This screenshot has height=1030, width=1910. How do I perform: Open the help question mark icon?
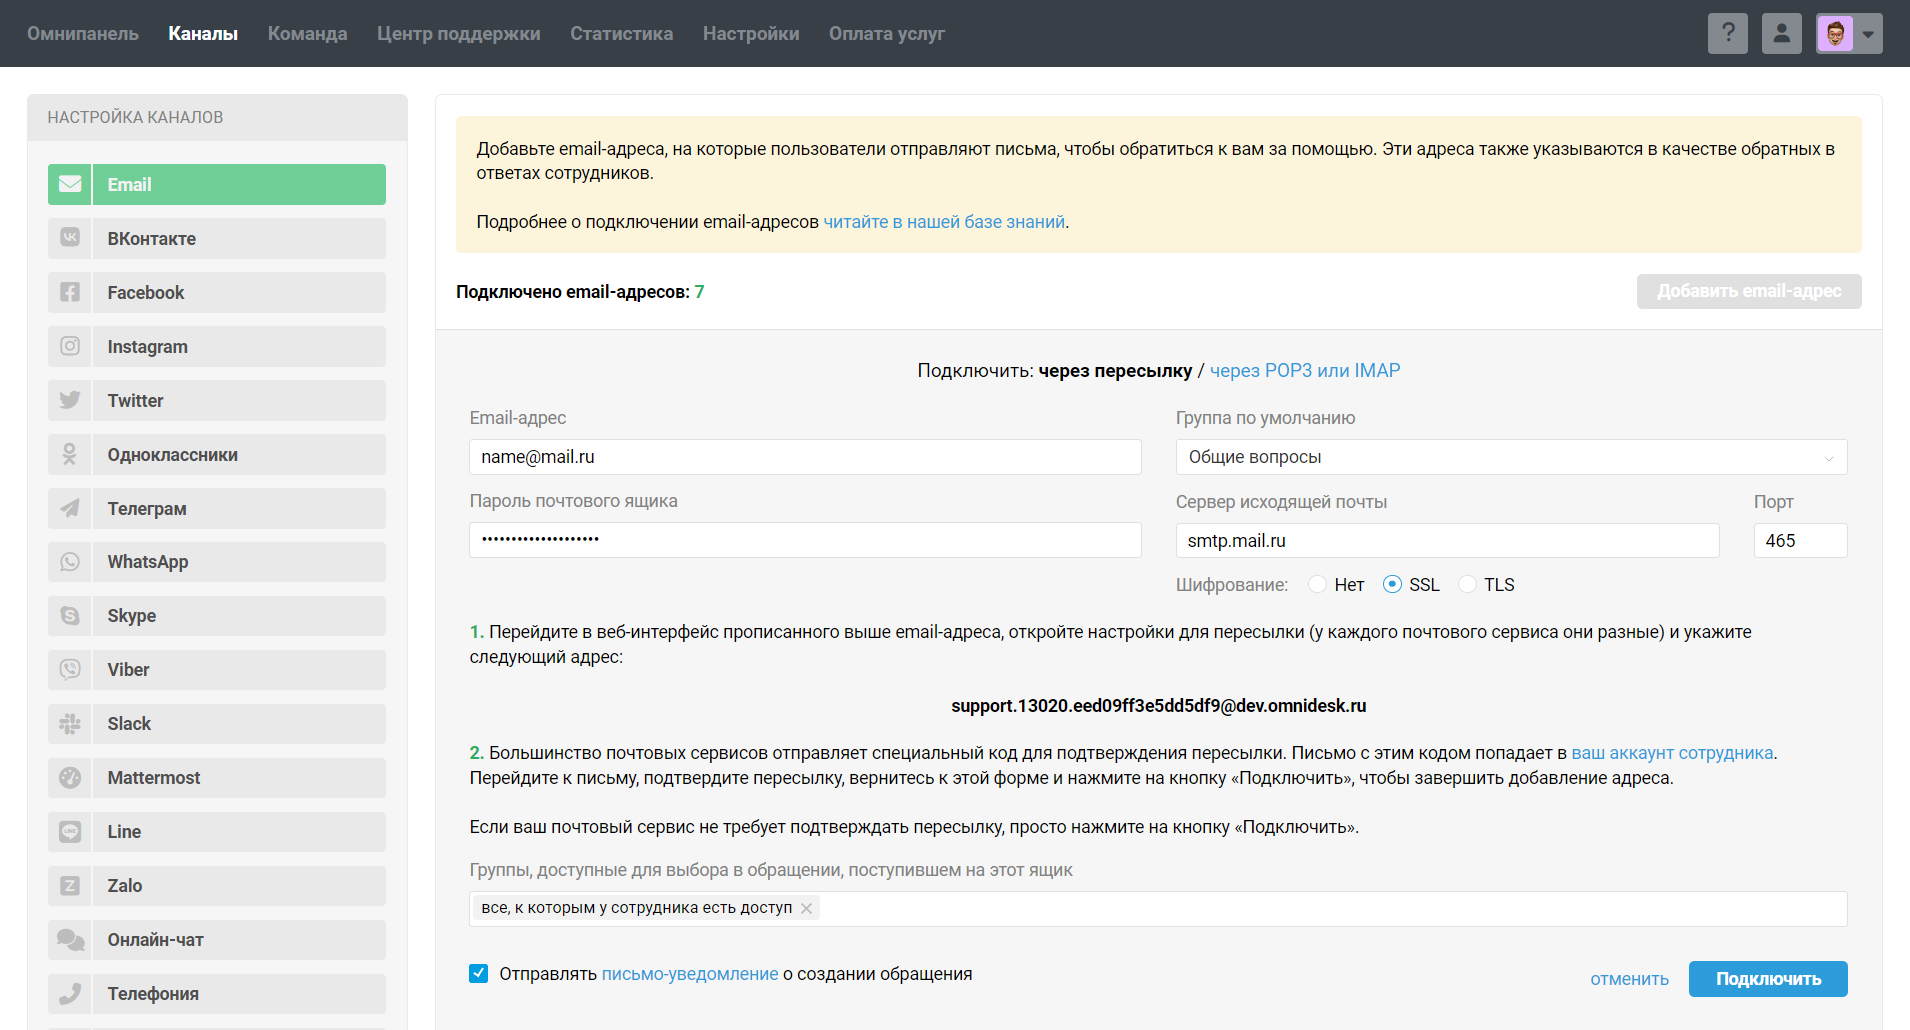(1727, 33)
